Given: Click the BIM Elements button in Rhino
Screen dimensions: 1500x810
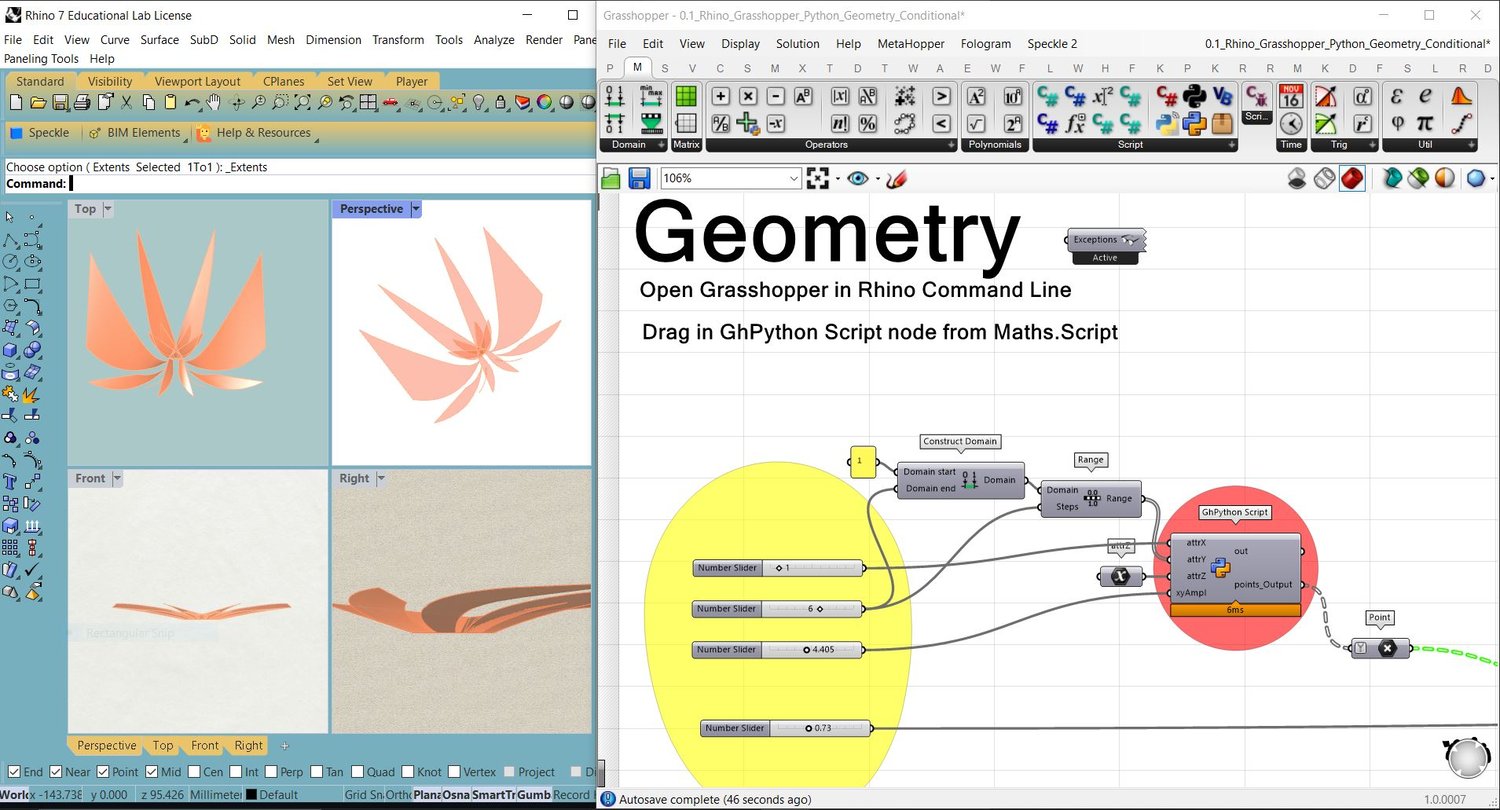Looking at the screenshot, I should click(135, 133).
